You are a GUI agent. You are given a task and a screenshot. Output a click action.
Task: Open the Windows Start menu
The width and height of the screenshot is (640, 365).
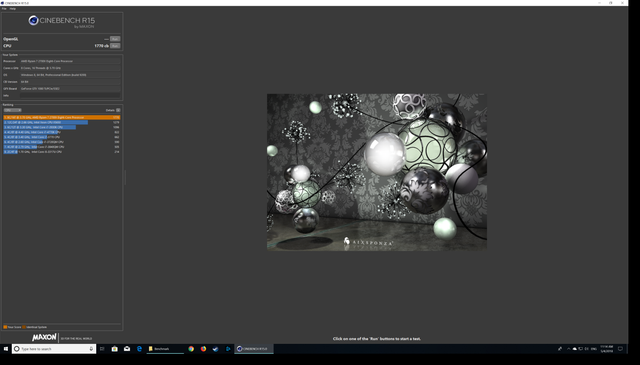pyautogui.click(x=6, y=349)
